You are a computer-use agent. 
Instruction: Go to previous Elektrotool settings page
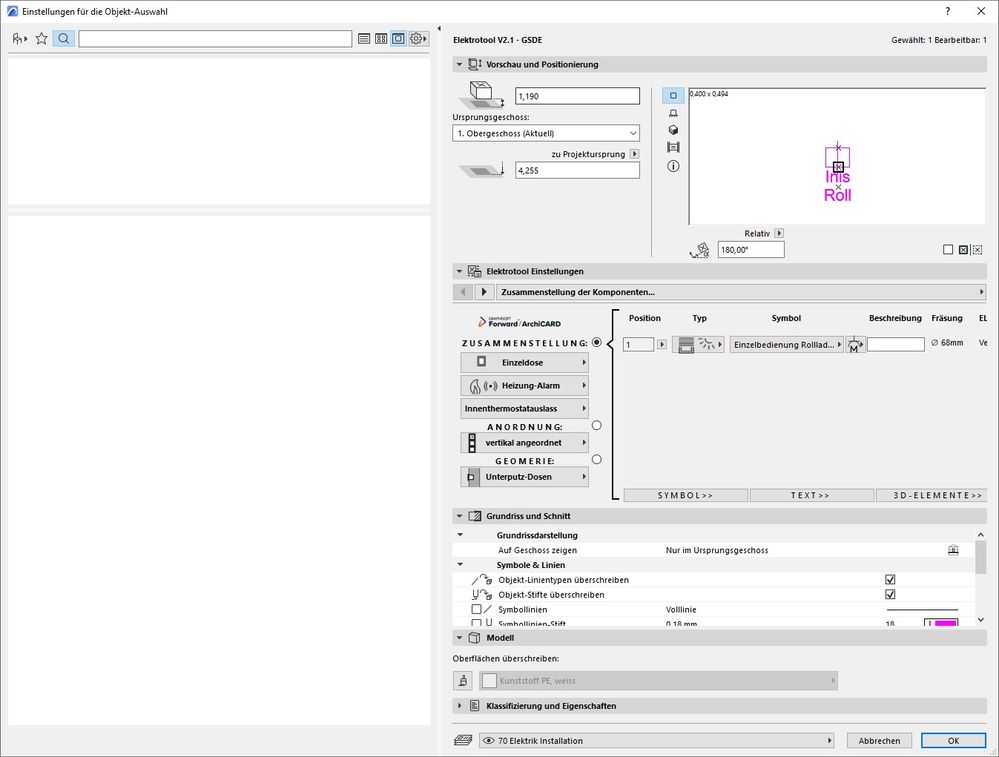[x=463, y=292]
